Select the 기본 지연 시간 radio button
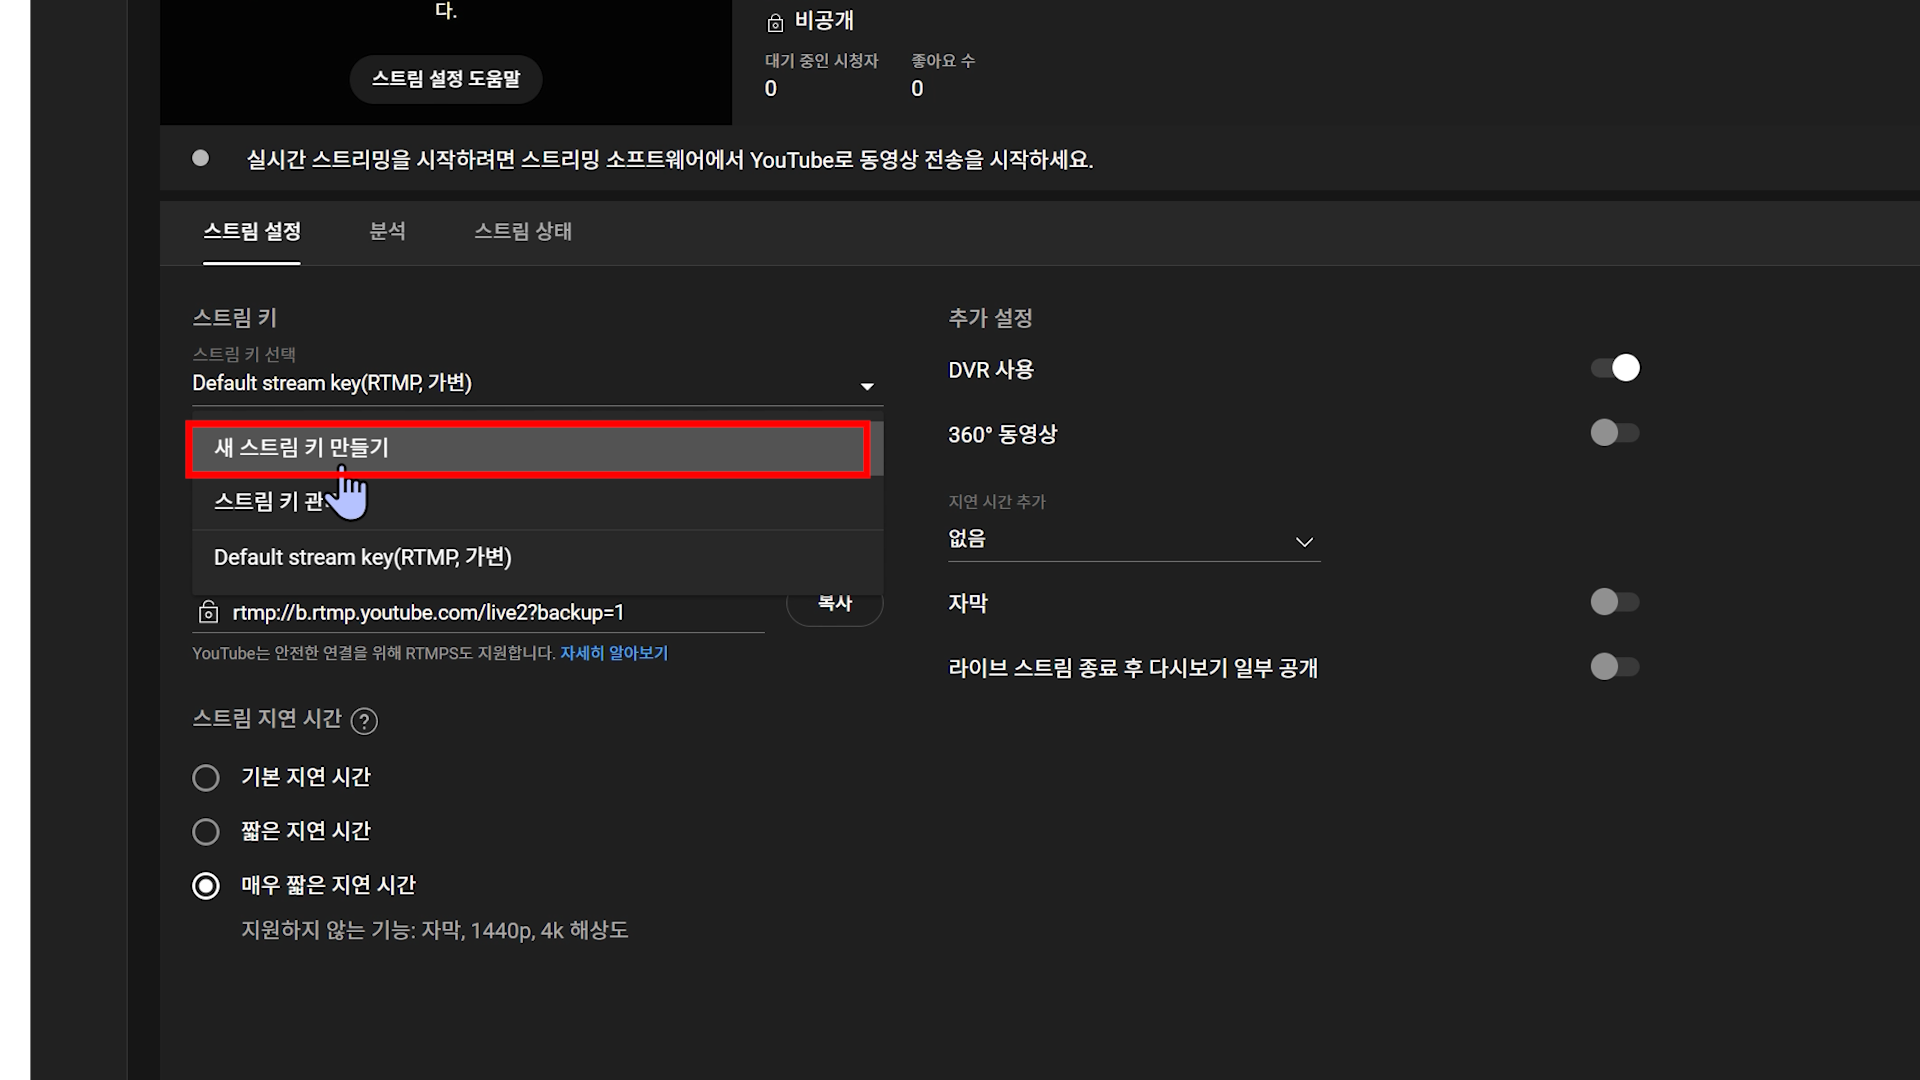The width and height of the screenshot is (1920, 1080). (206, 778)
